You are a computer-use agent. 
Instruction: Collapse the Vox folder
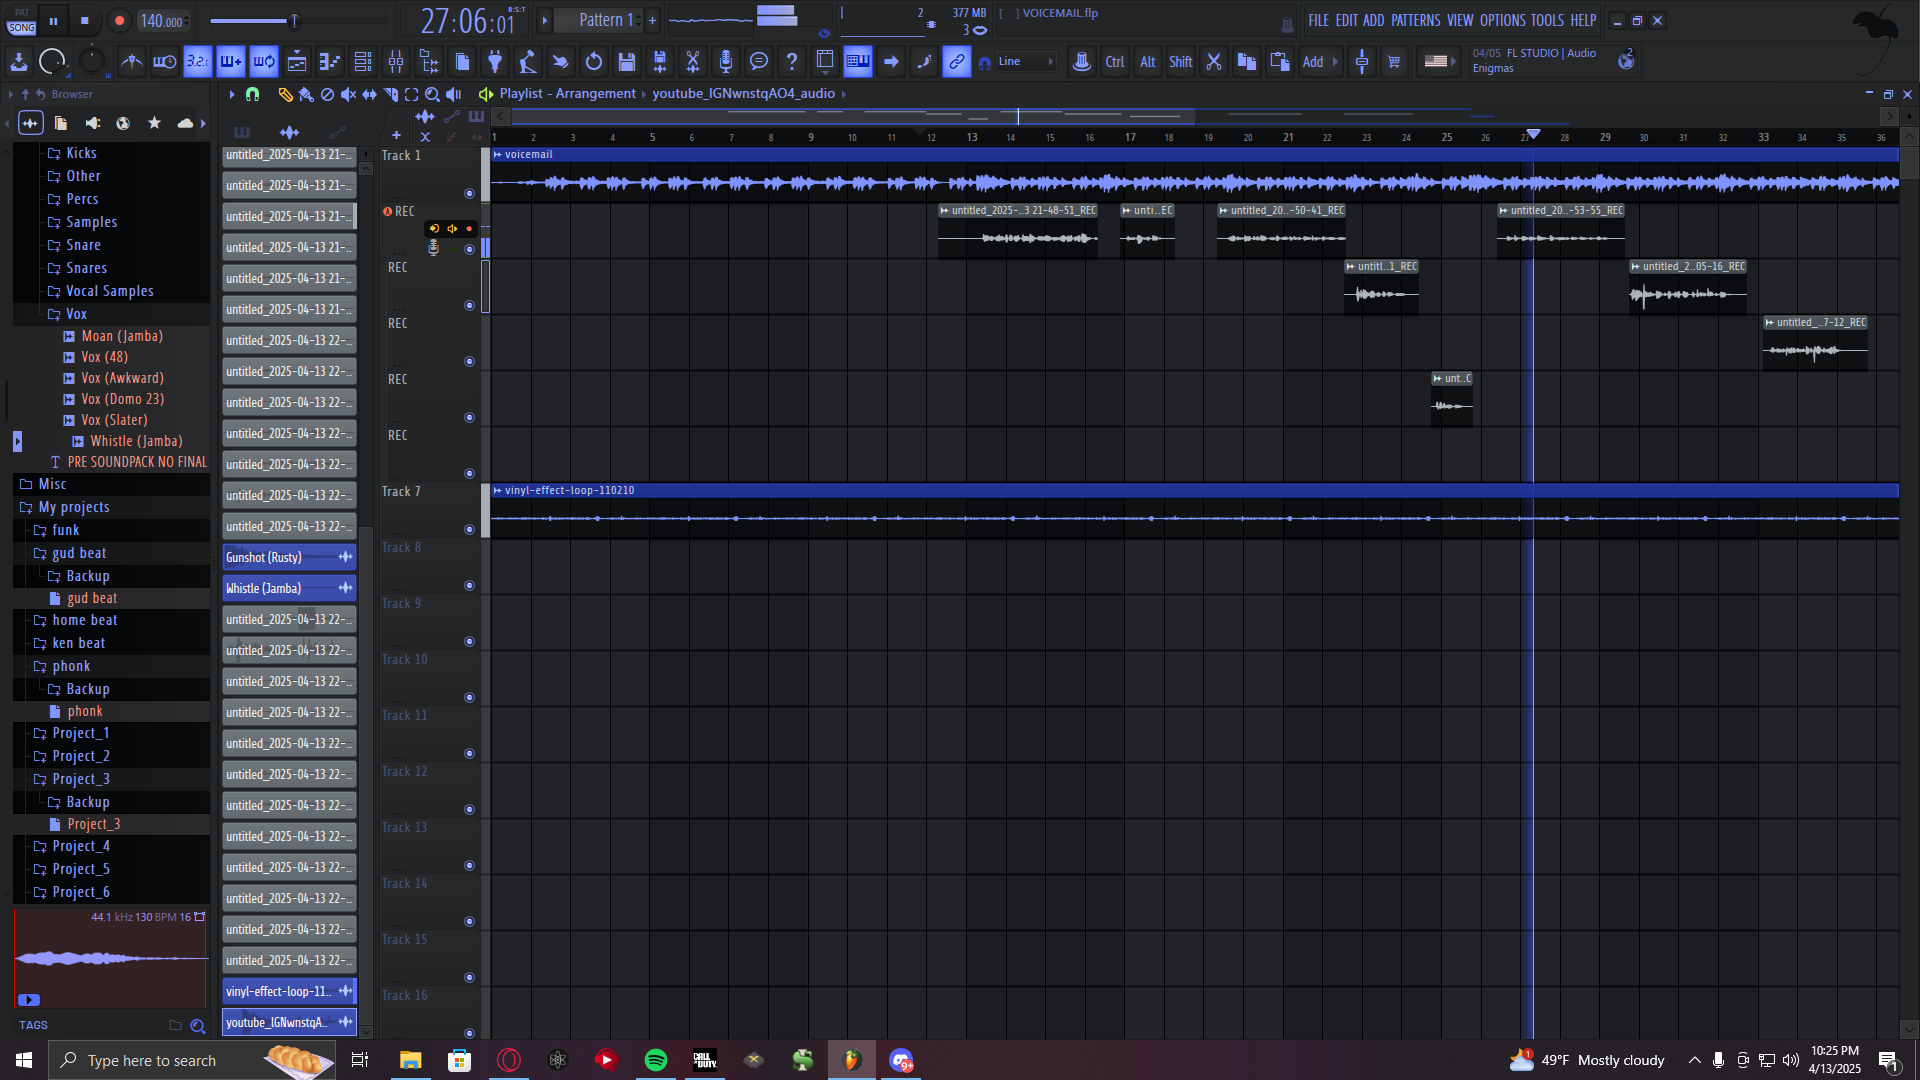tap(76, 314)
